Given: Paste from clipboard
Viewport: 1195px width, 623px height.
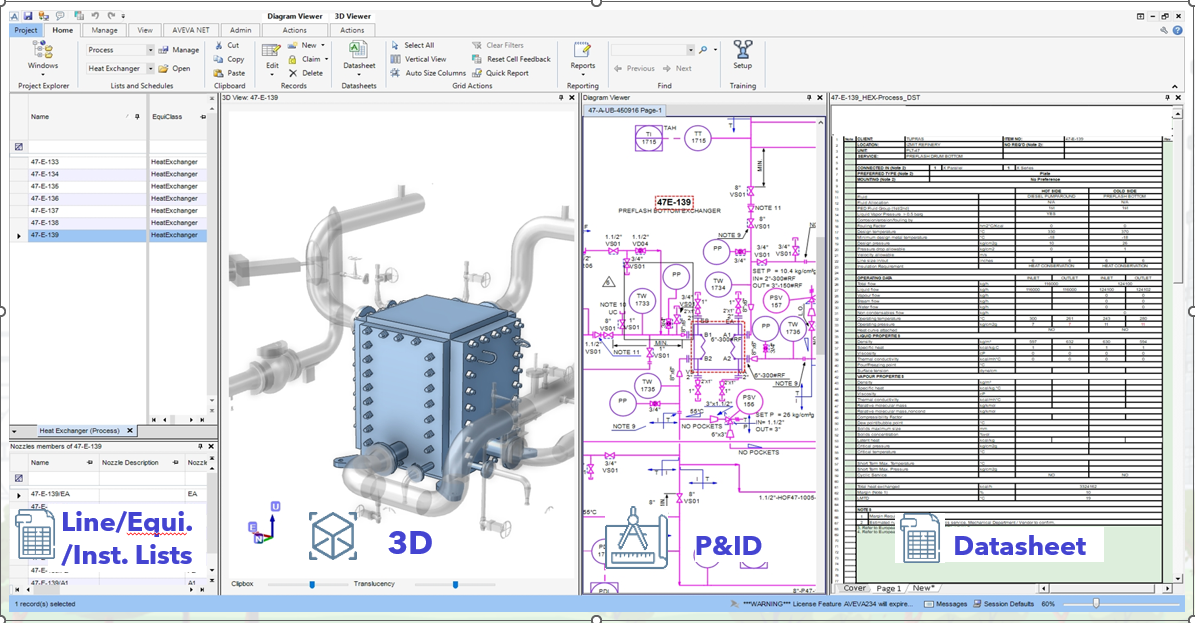Looking at the screenshot, I should (230, 73).
